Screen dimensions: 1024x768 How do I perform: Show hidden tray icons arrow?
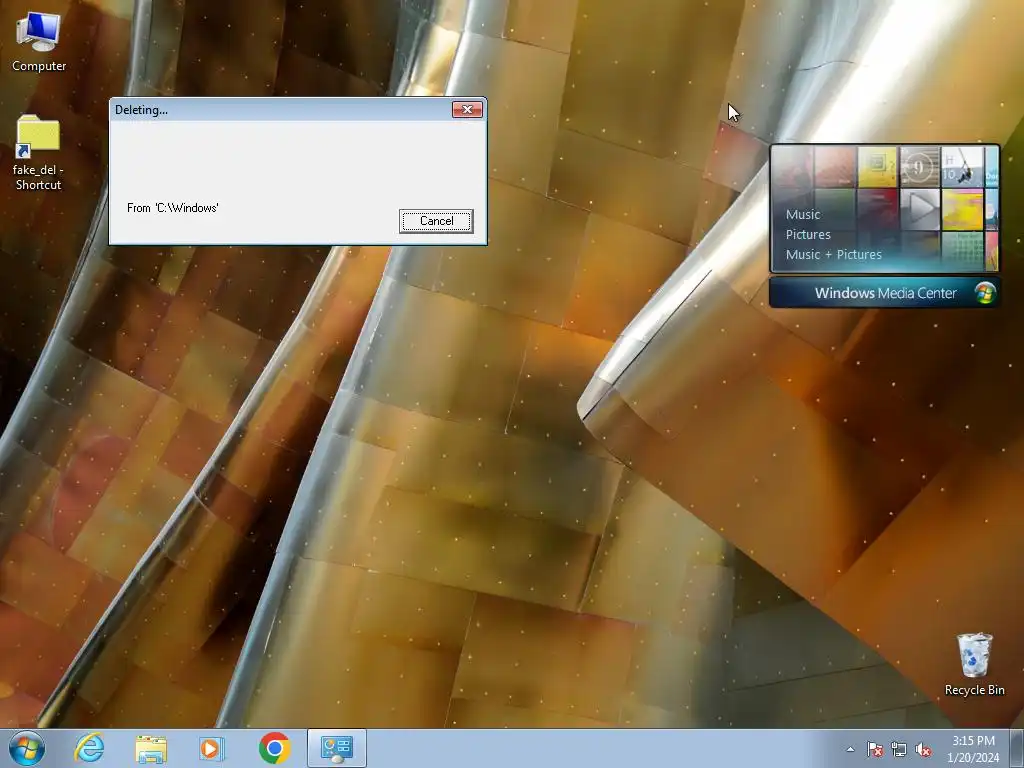coord(850,749)
